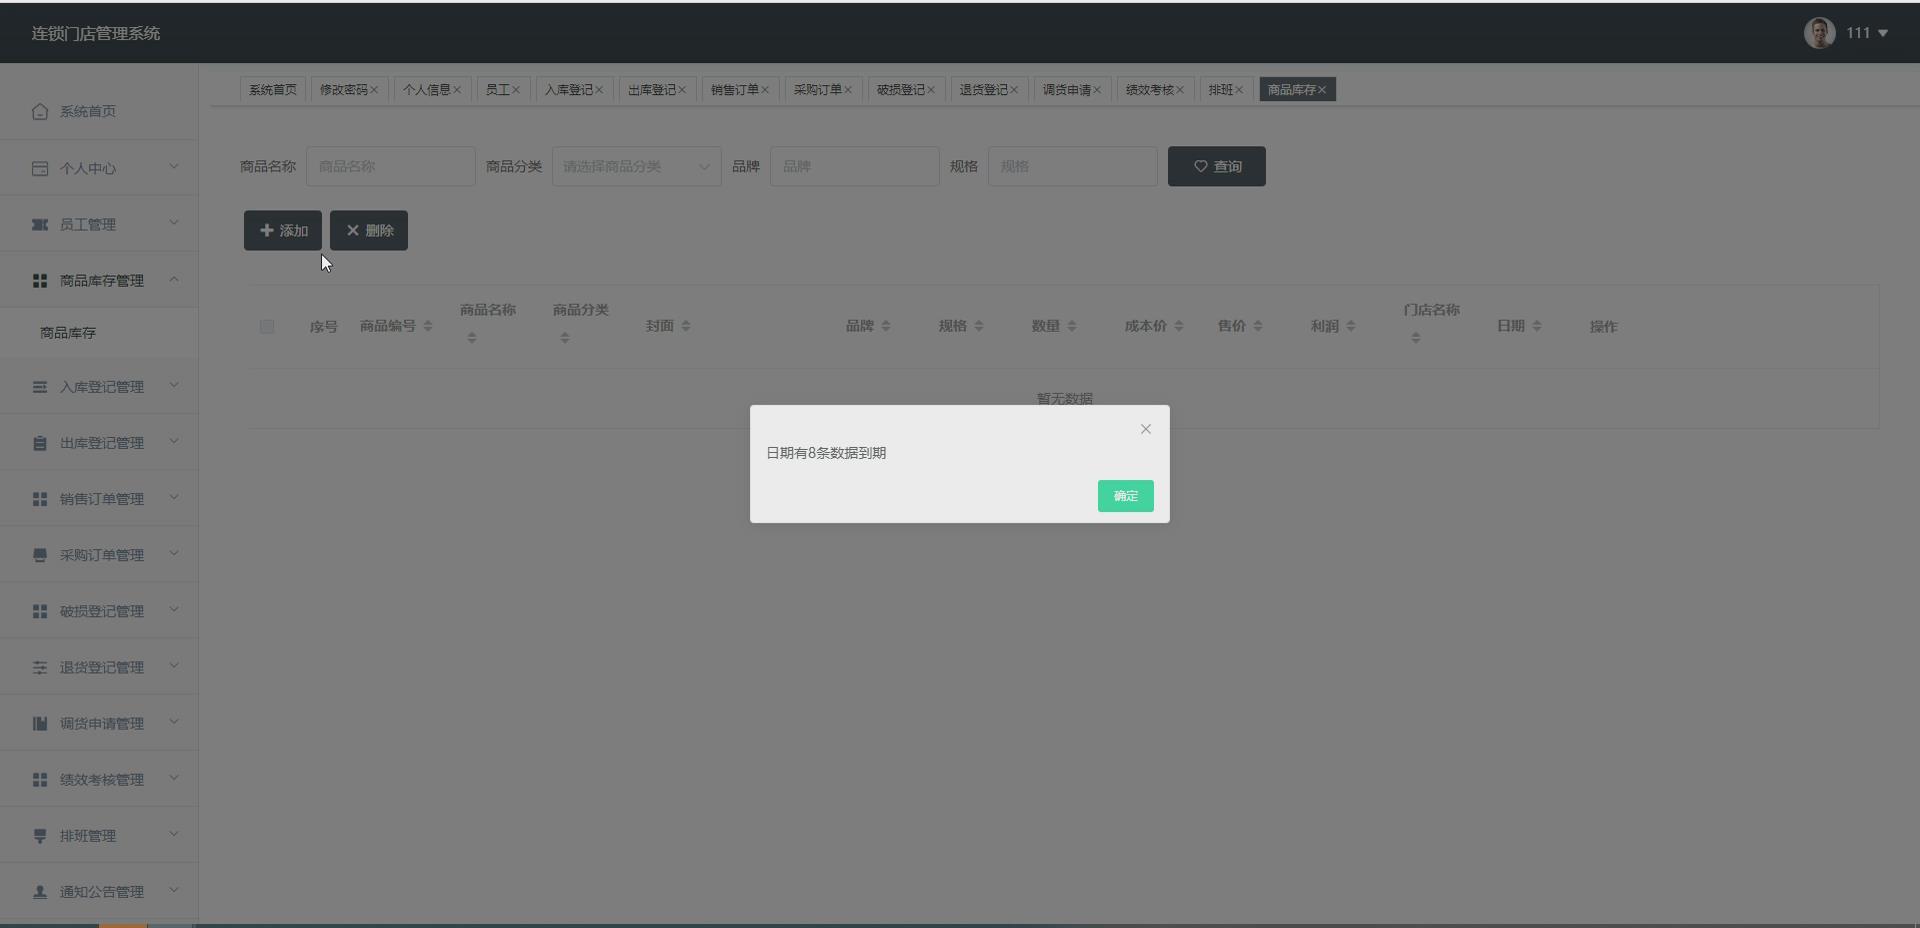
Task: Sort by 售价 column
Action: point(1258,326)
